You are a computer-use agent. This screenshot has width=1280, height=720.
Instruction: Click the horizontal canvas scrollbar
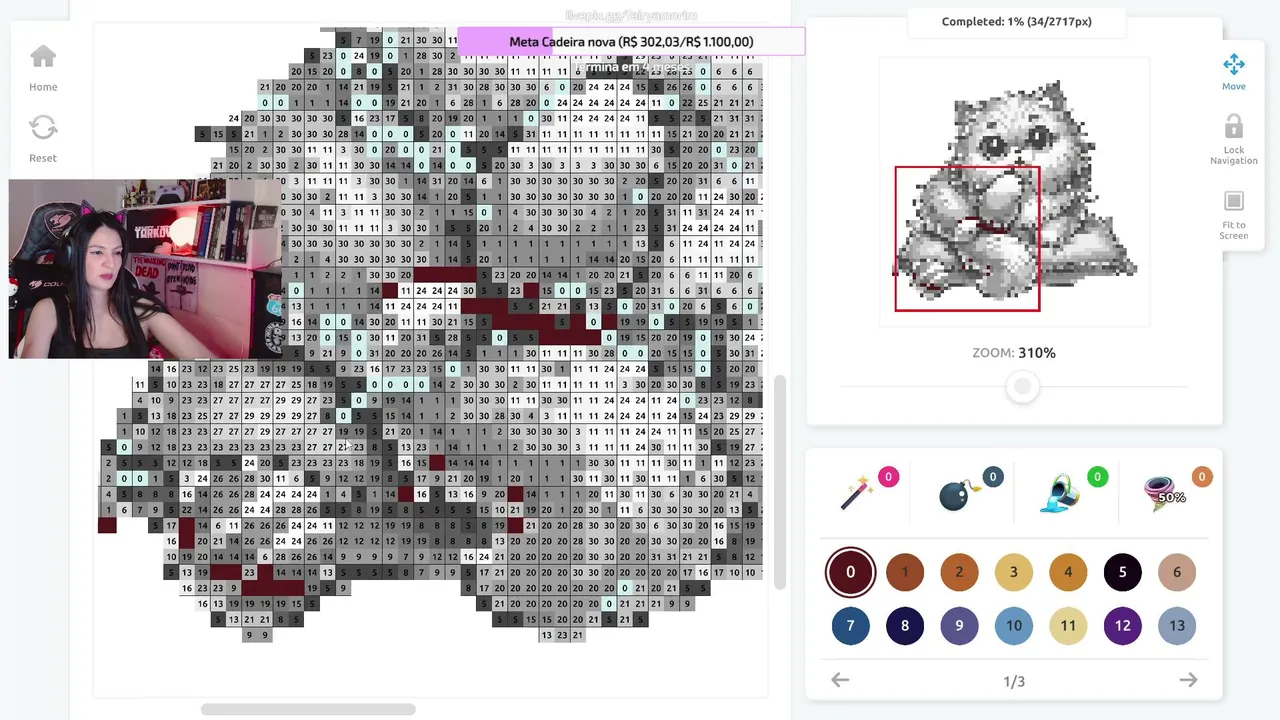coord(308,709)
